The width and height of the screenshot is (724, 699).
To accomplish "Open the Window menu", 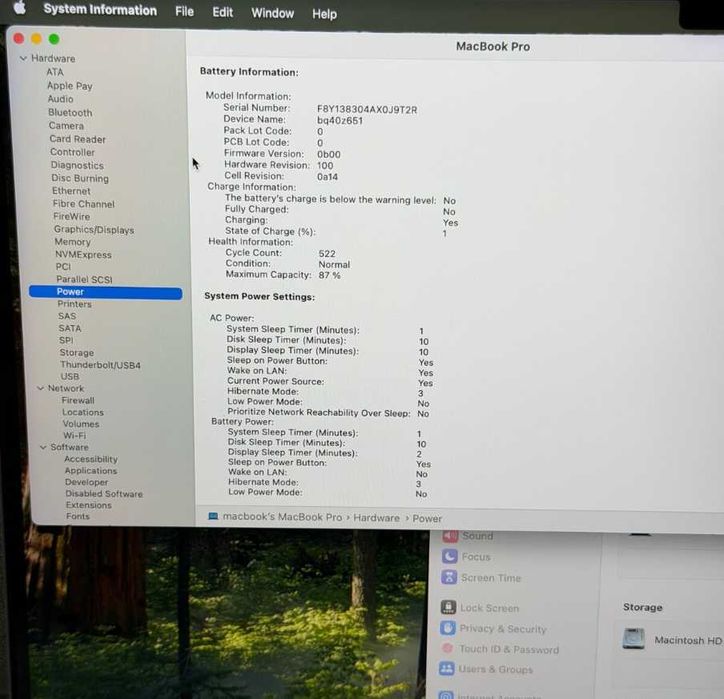I will pyautogui.click(x=272, y=13).
